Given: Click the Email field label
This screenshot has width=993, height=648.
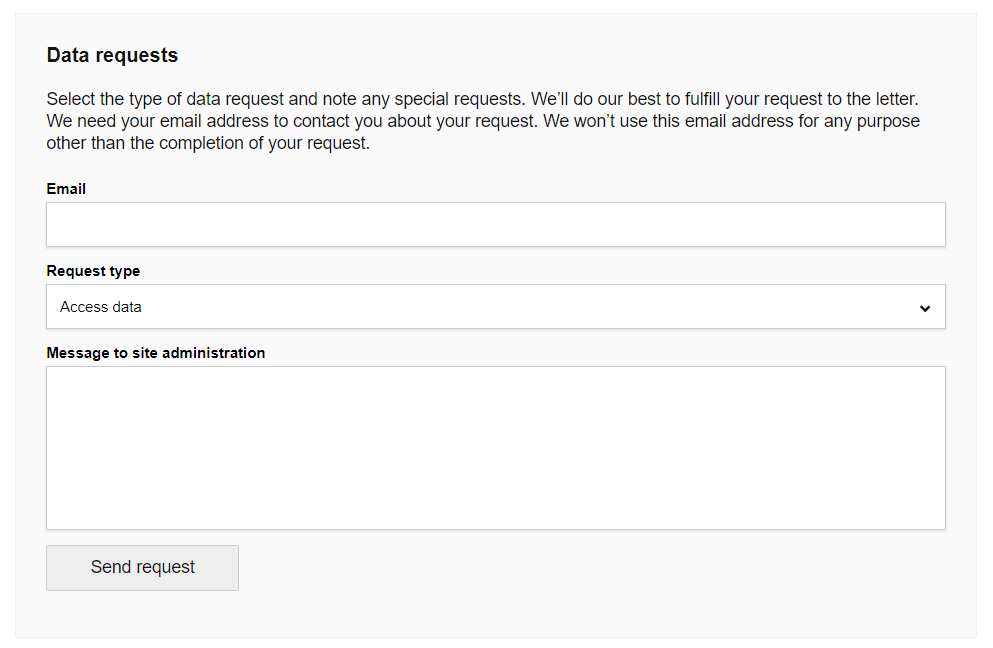Looking at the screenshot, I should coord(66,189).
